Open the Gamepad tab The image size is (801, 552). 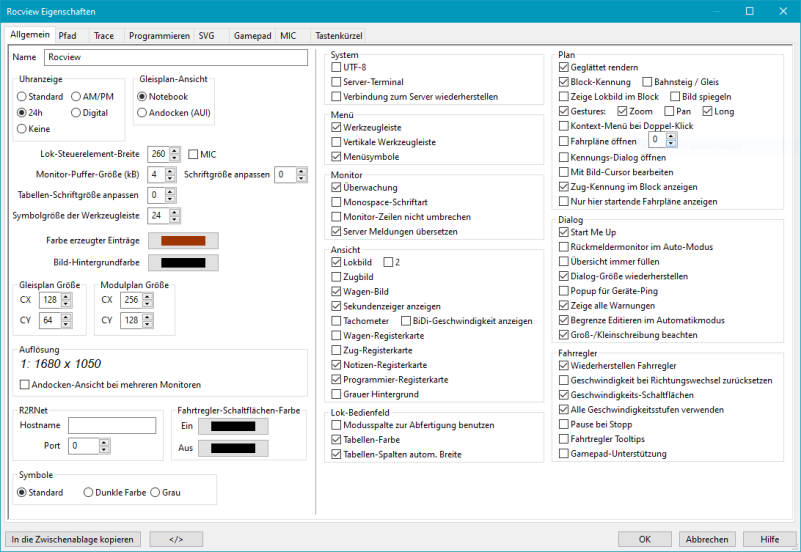pos(251,35)
